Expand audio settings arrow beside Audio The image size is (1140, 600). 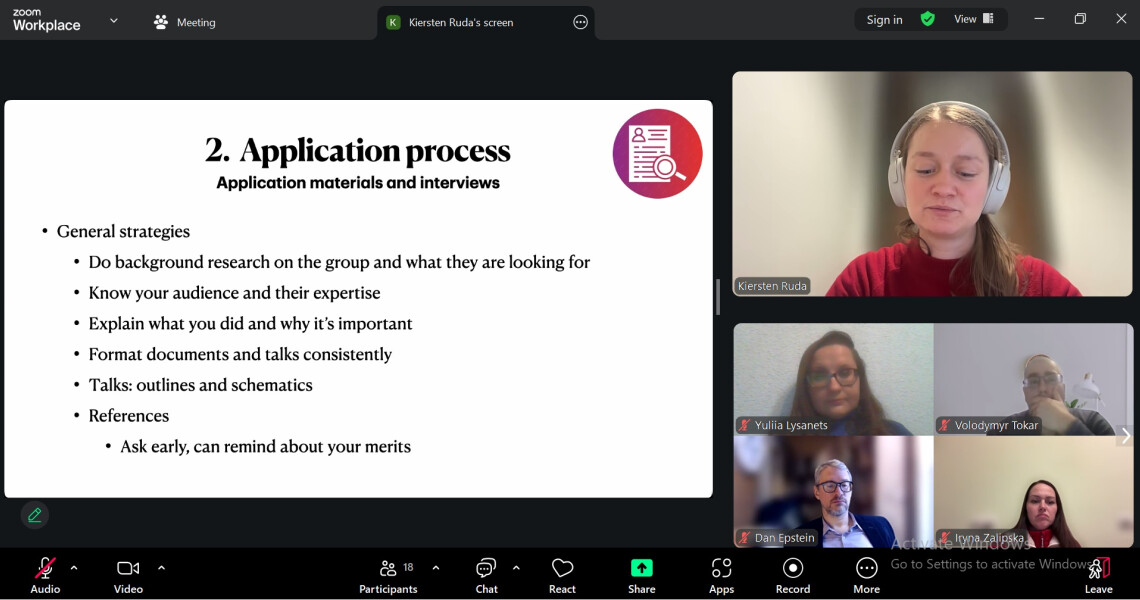coord(74,567)
